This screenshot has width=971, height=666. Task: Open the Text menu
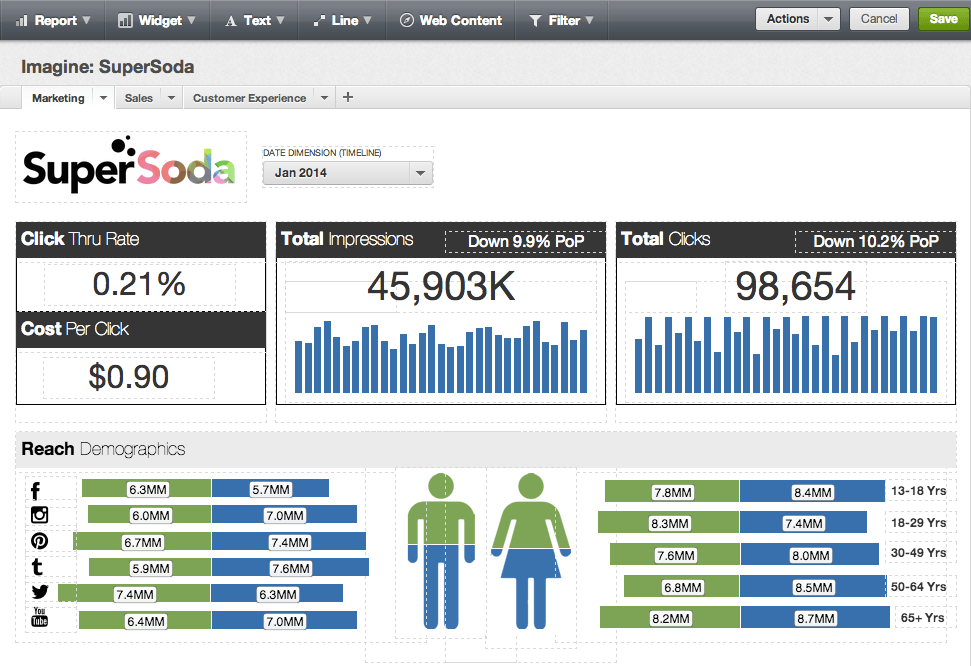255,20
